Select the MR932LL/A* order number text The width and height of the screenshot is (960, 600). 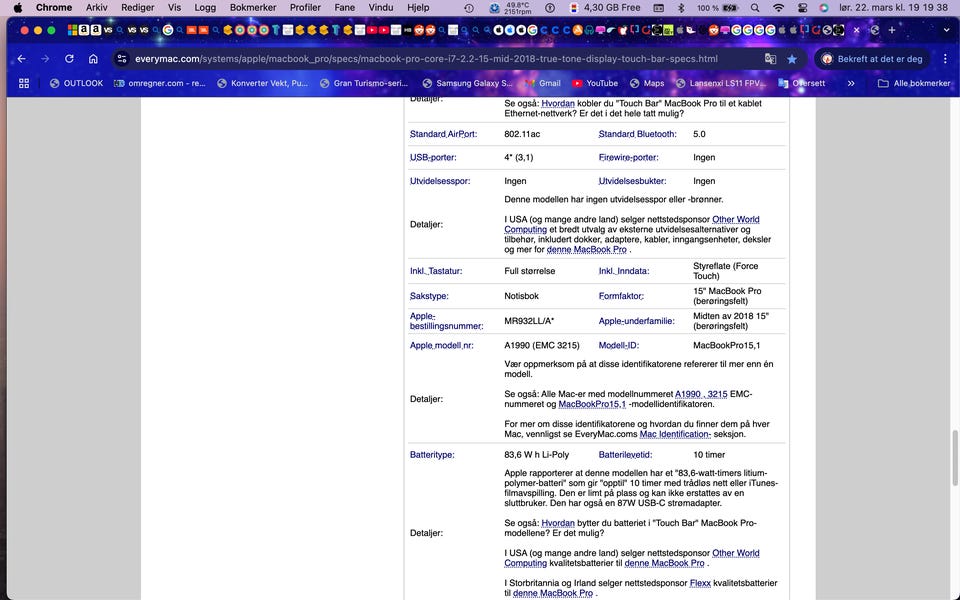529,321
